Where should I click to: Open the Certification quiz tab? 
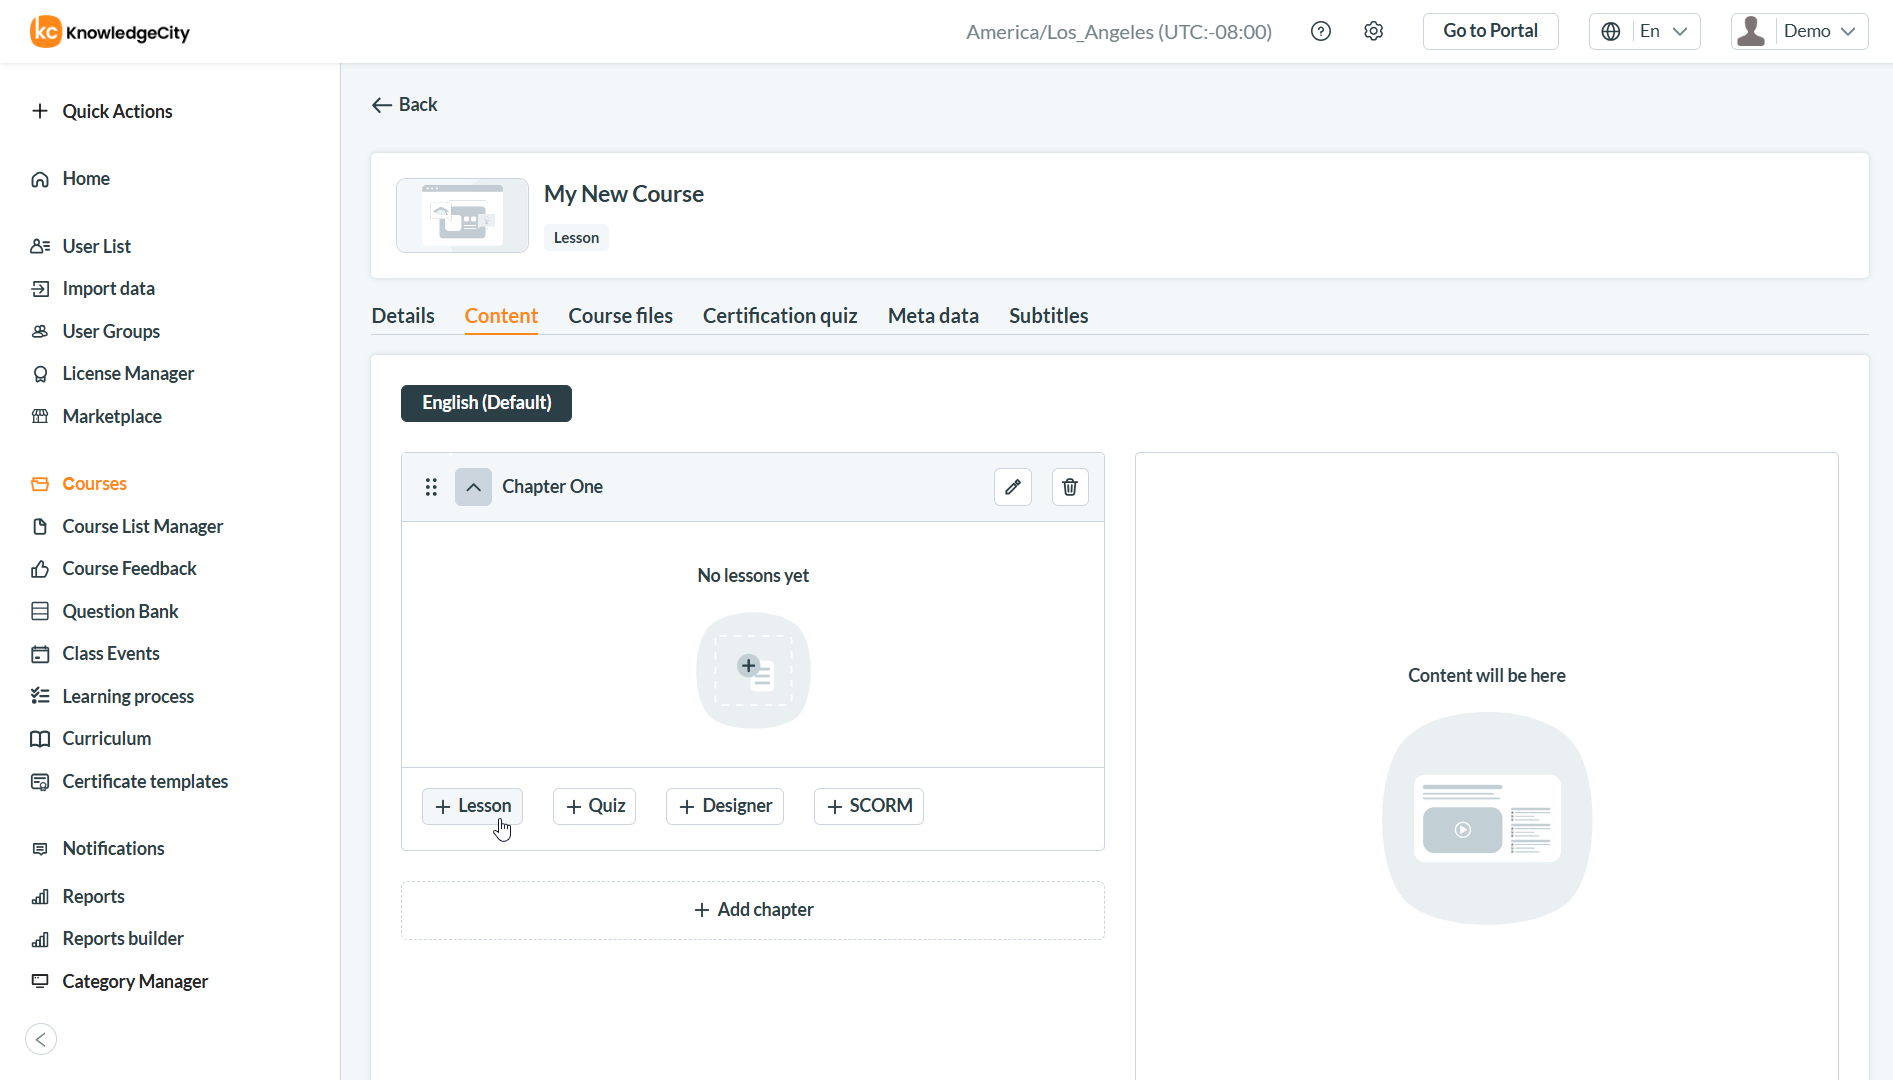click(780, 316)
